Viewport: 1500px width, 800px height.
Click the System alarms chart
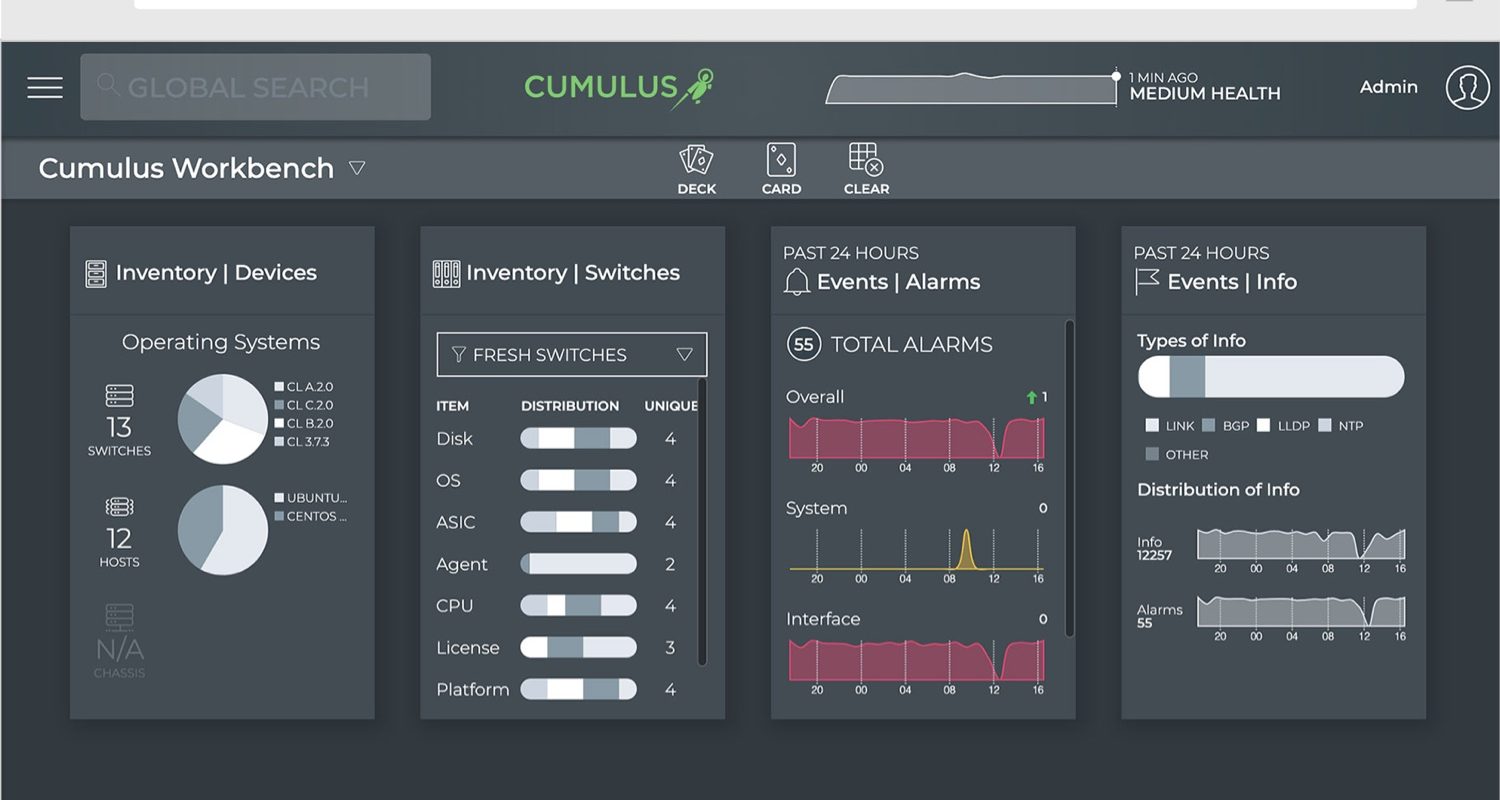tap(917, 549)
